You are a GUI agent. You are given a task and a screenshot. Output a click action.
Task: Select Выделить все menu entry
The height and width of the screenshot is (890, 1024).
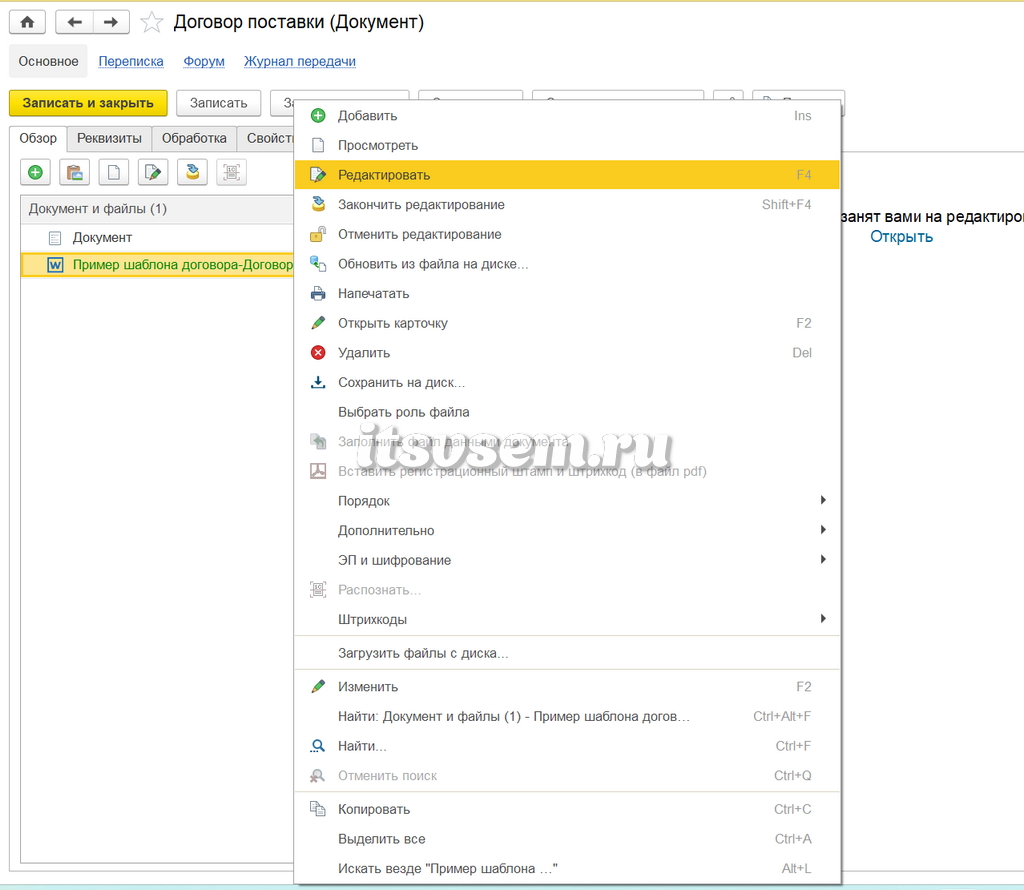(567, 838)
